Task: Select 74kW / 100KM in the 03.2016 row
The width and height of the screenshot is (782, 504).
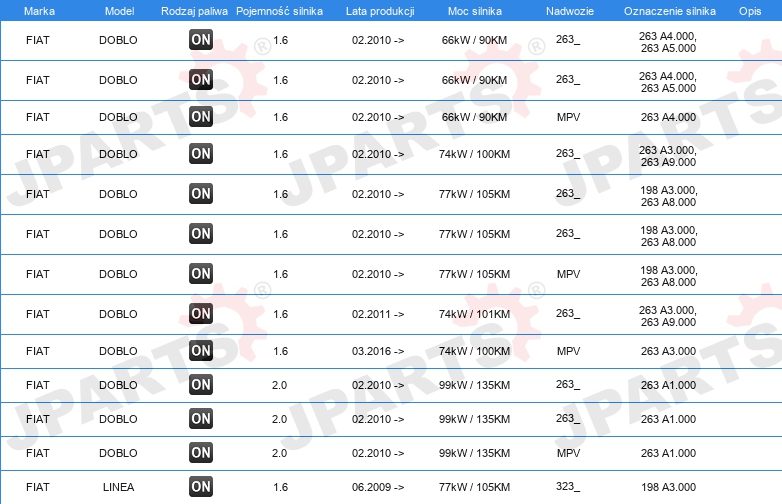Action: (x=474, y=351)
